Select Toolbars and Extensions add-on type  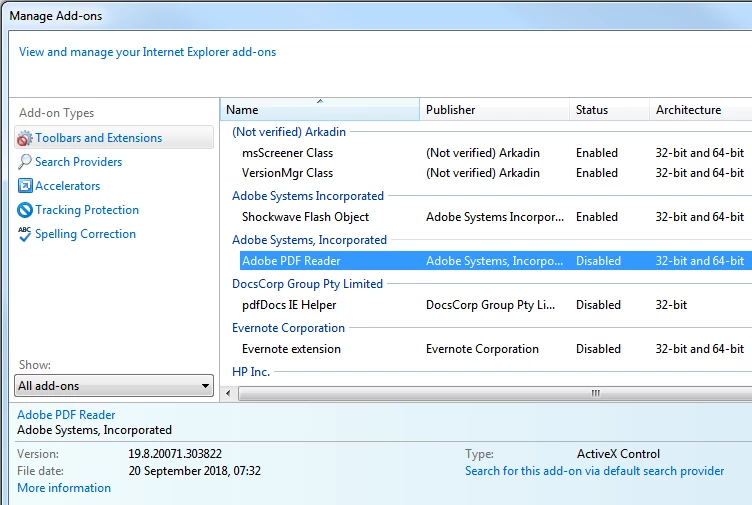(114, 138)
